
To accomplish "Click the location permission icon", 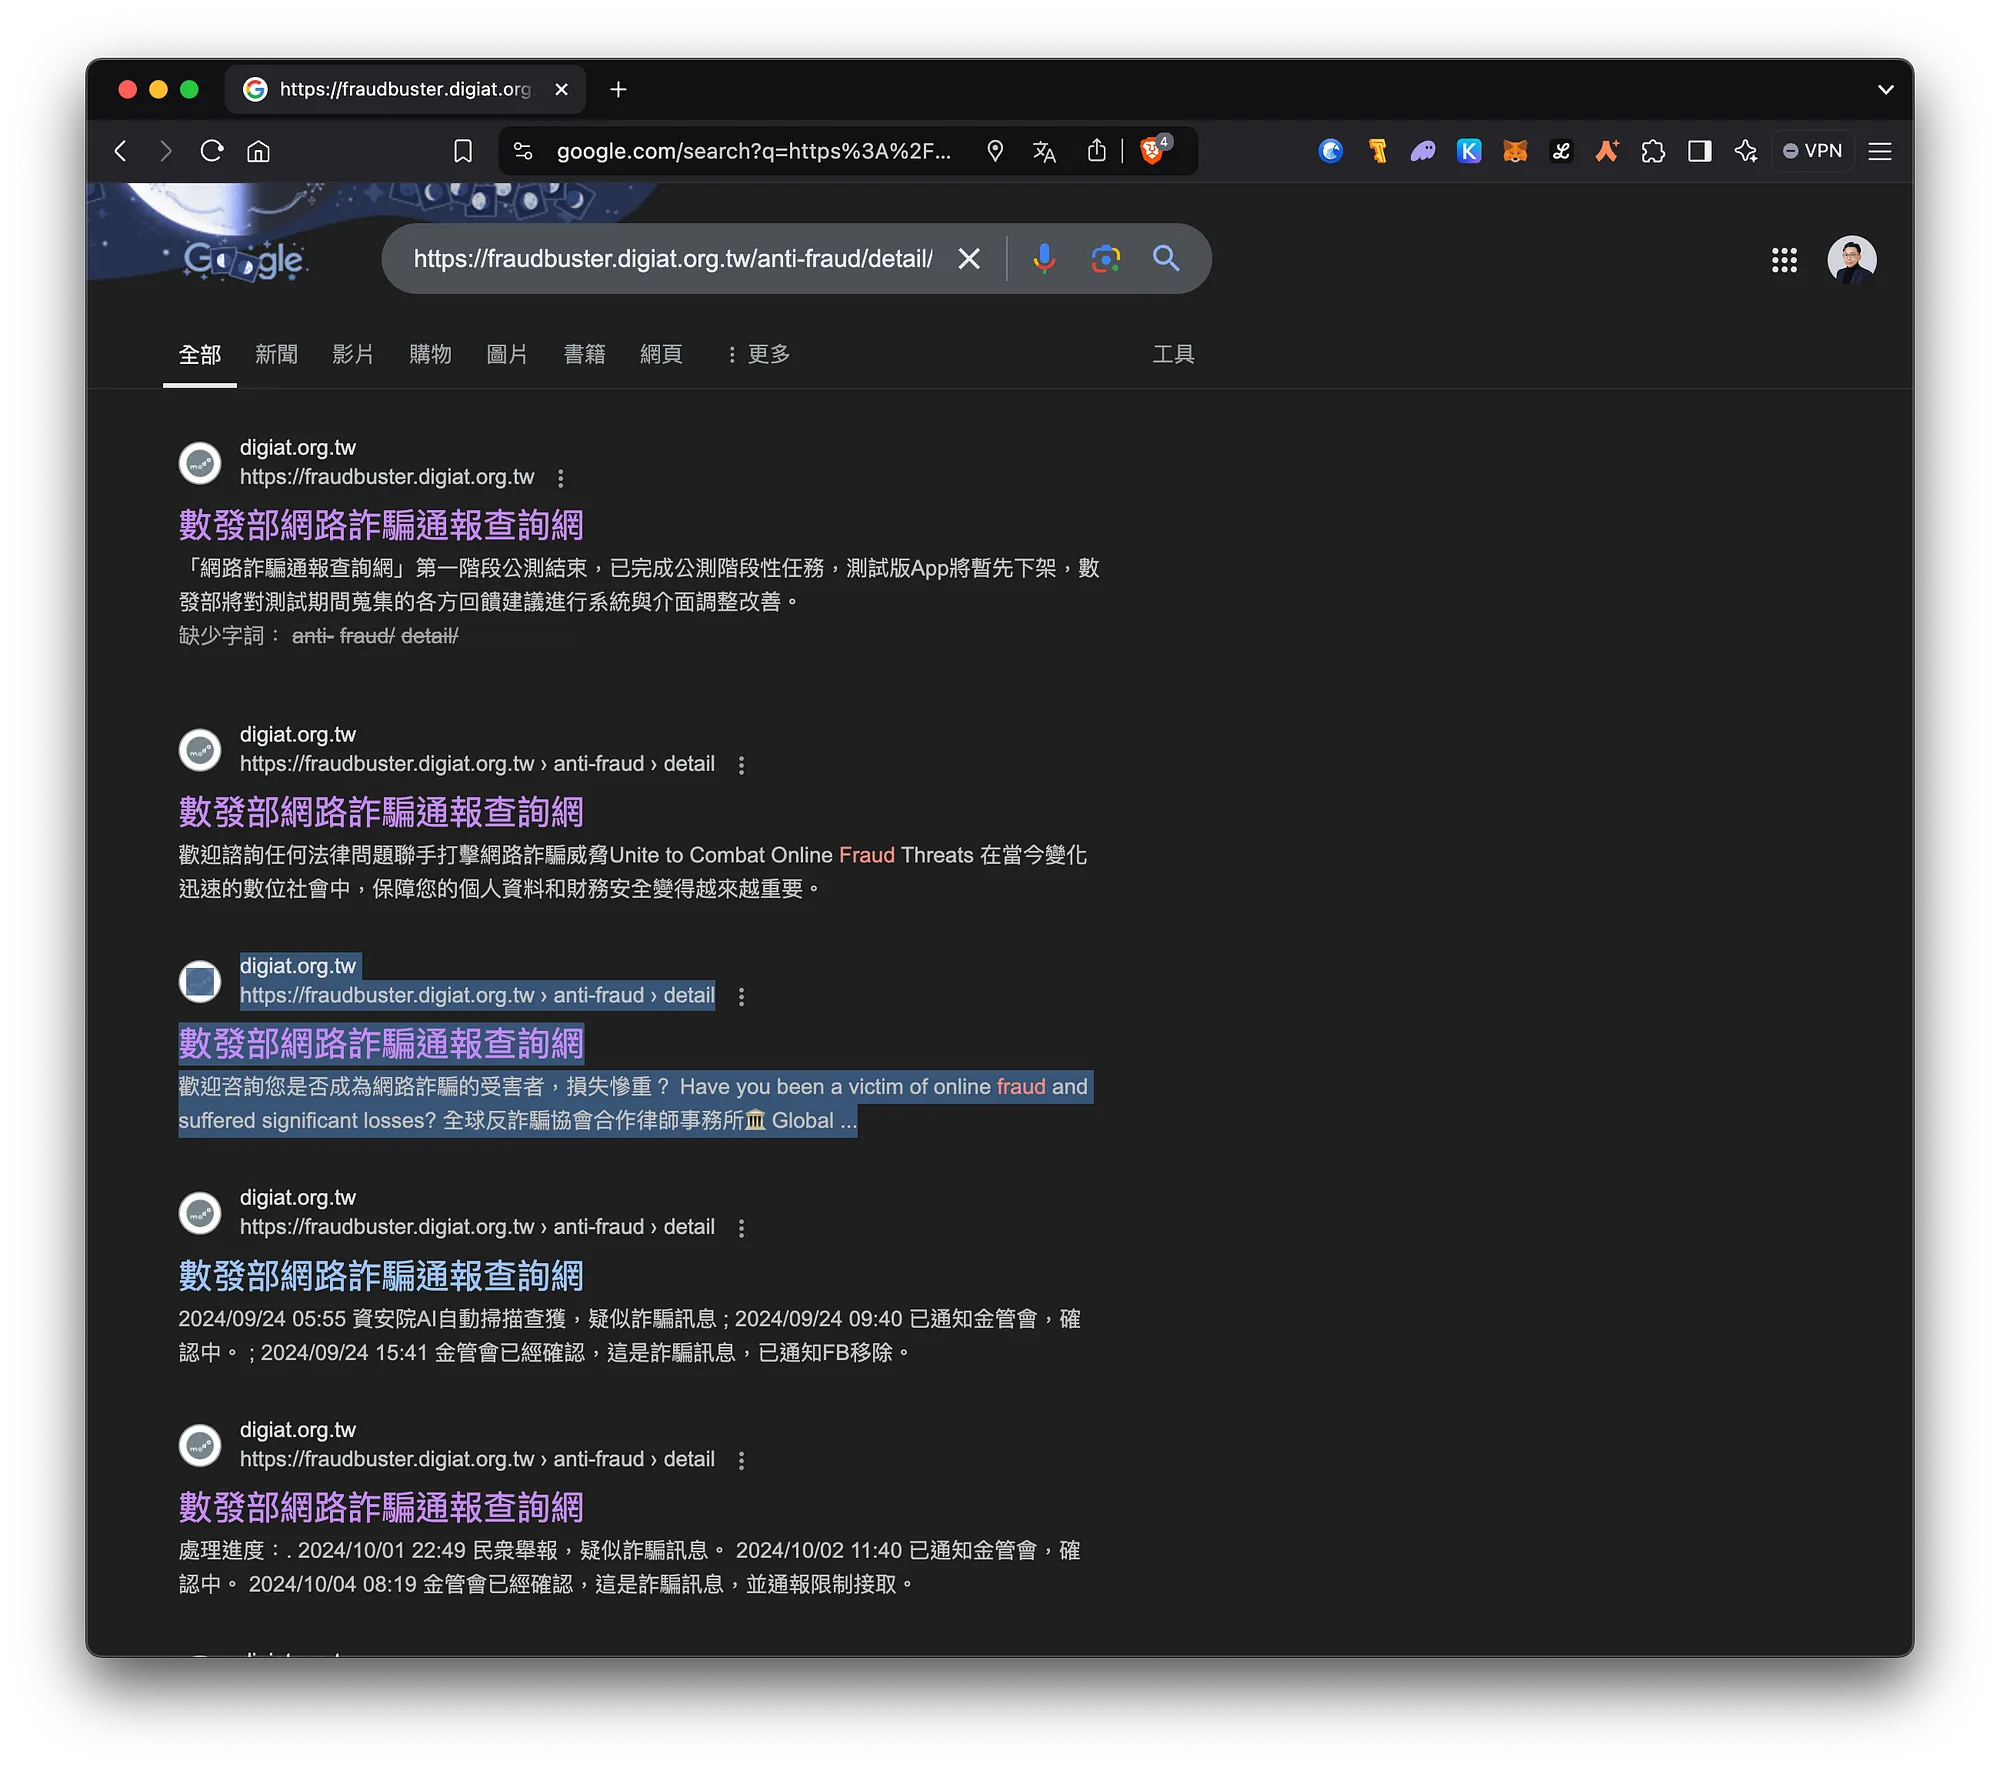I will point(995,151).
